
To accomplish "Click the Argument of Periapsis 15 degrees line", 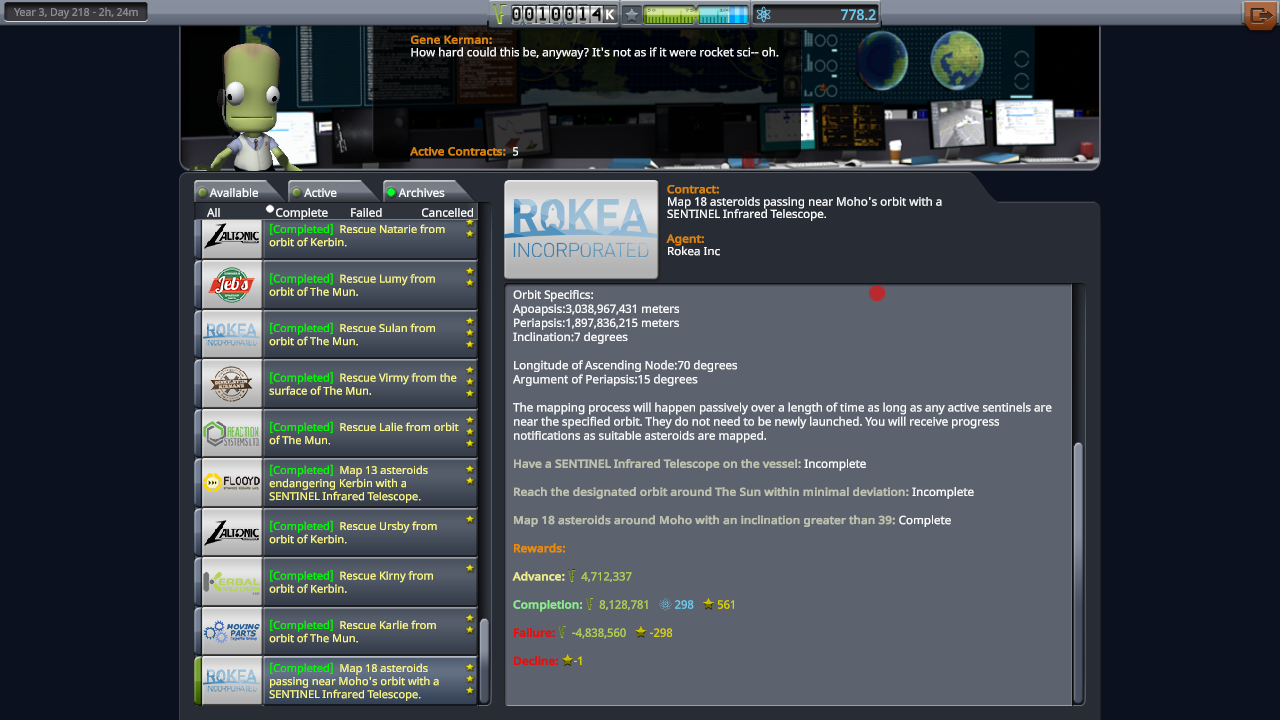I will [605, 379].
